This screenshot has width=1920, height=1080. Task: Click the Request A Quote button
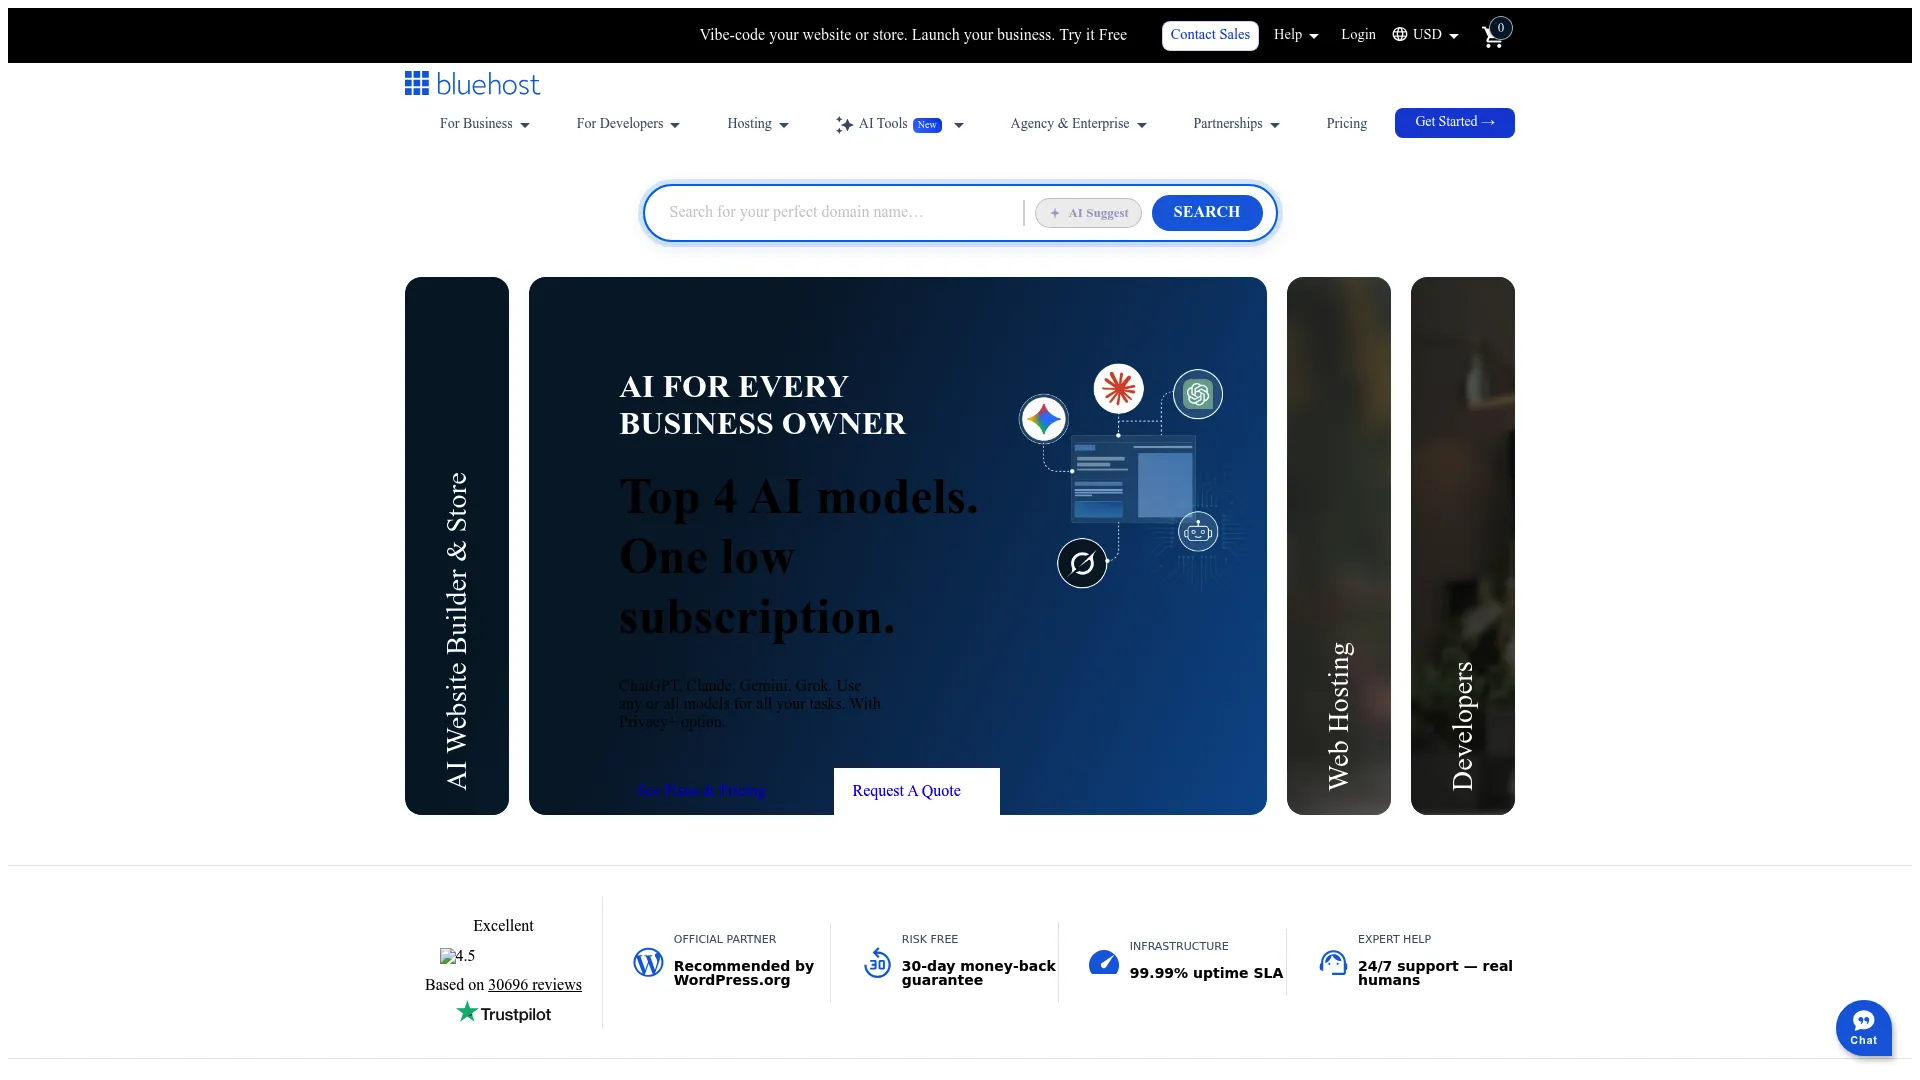point(916,791)
